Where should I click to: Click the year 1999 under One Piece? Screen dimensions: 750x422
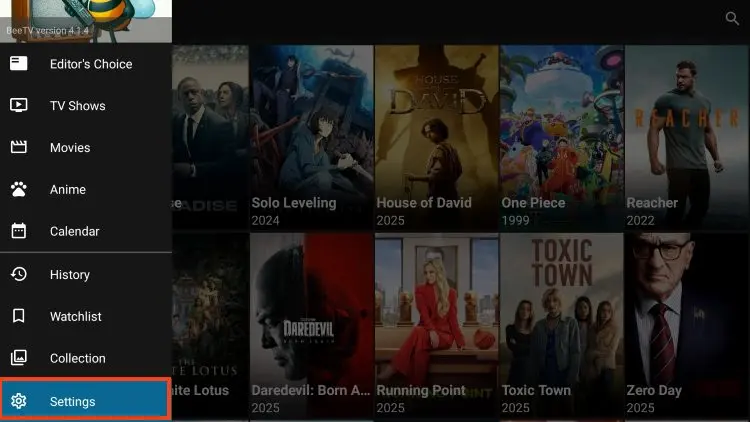(x=515, y=221)
